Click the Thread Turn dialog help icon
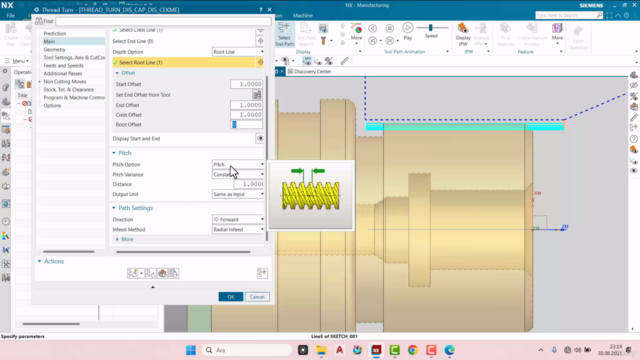Screen dimensions: 640x360 point(260,9)
